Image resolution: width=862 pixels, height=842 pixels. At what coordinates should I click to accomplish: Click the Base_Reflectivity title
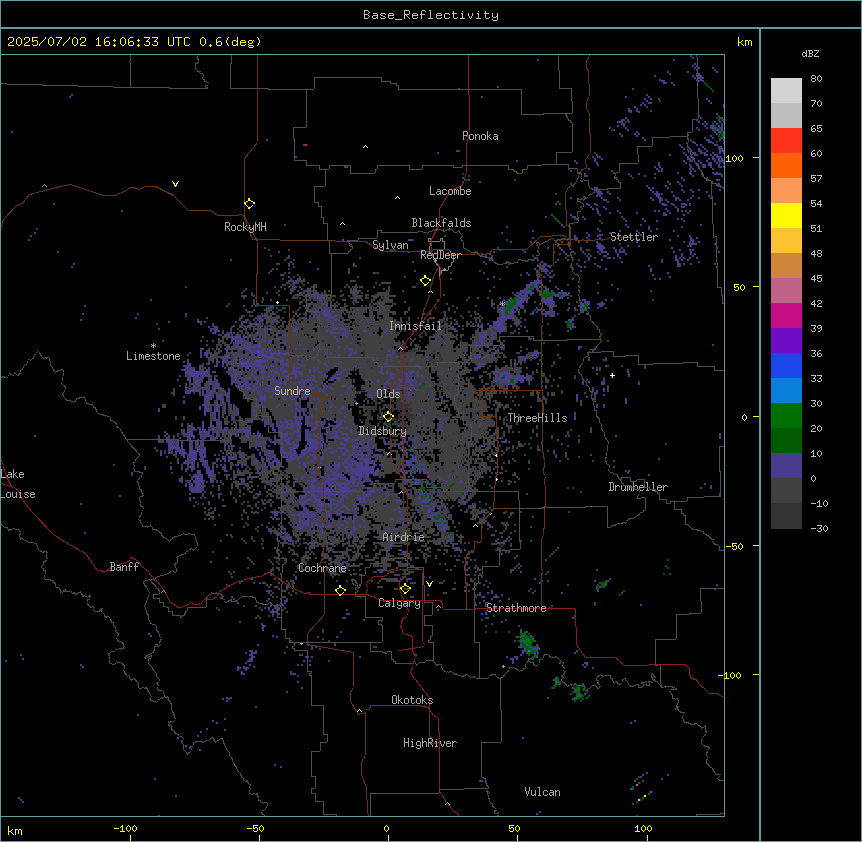point(431,15)
